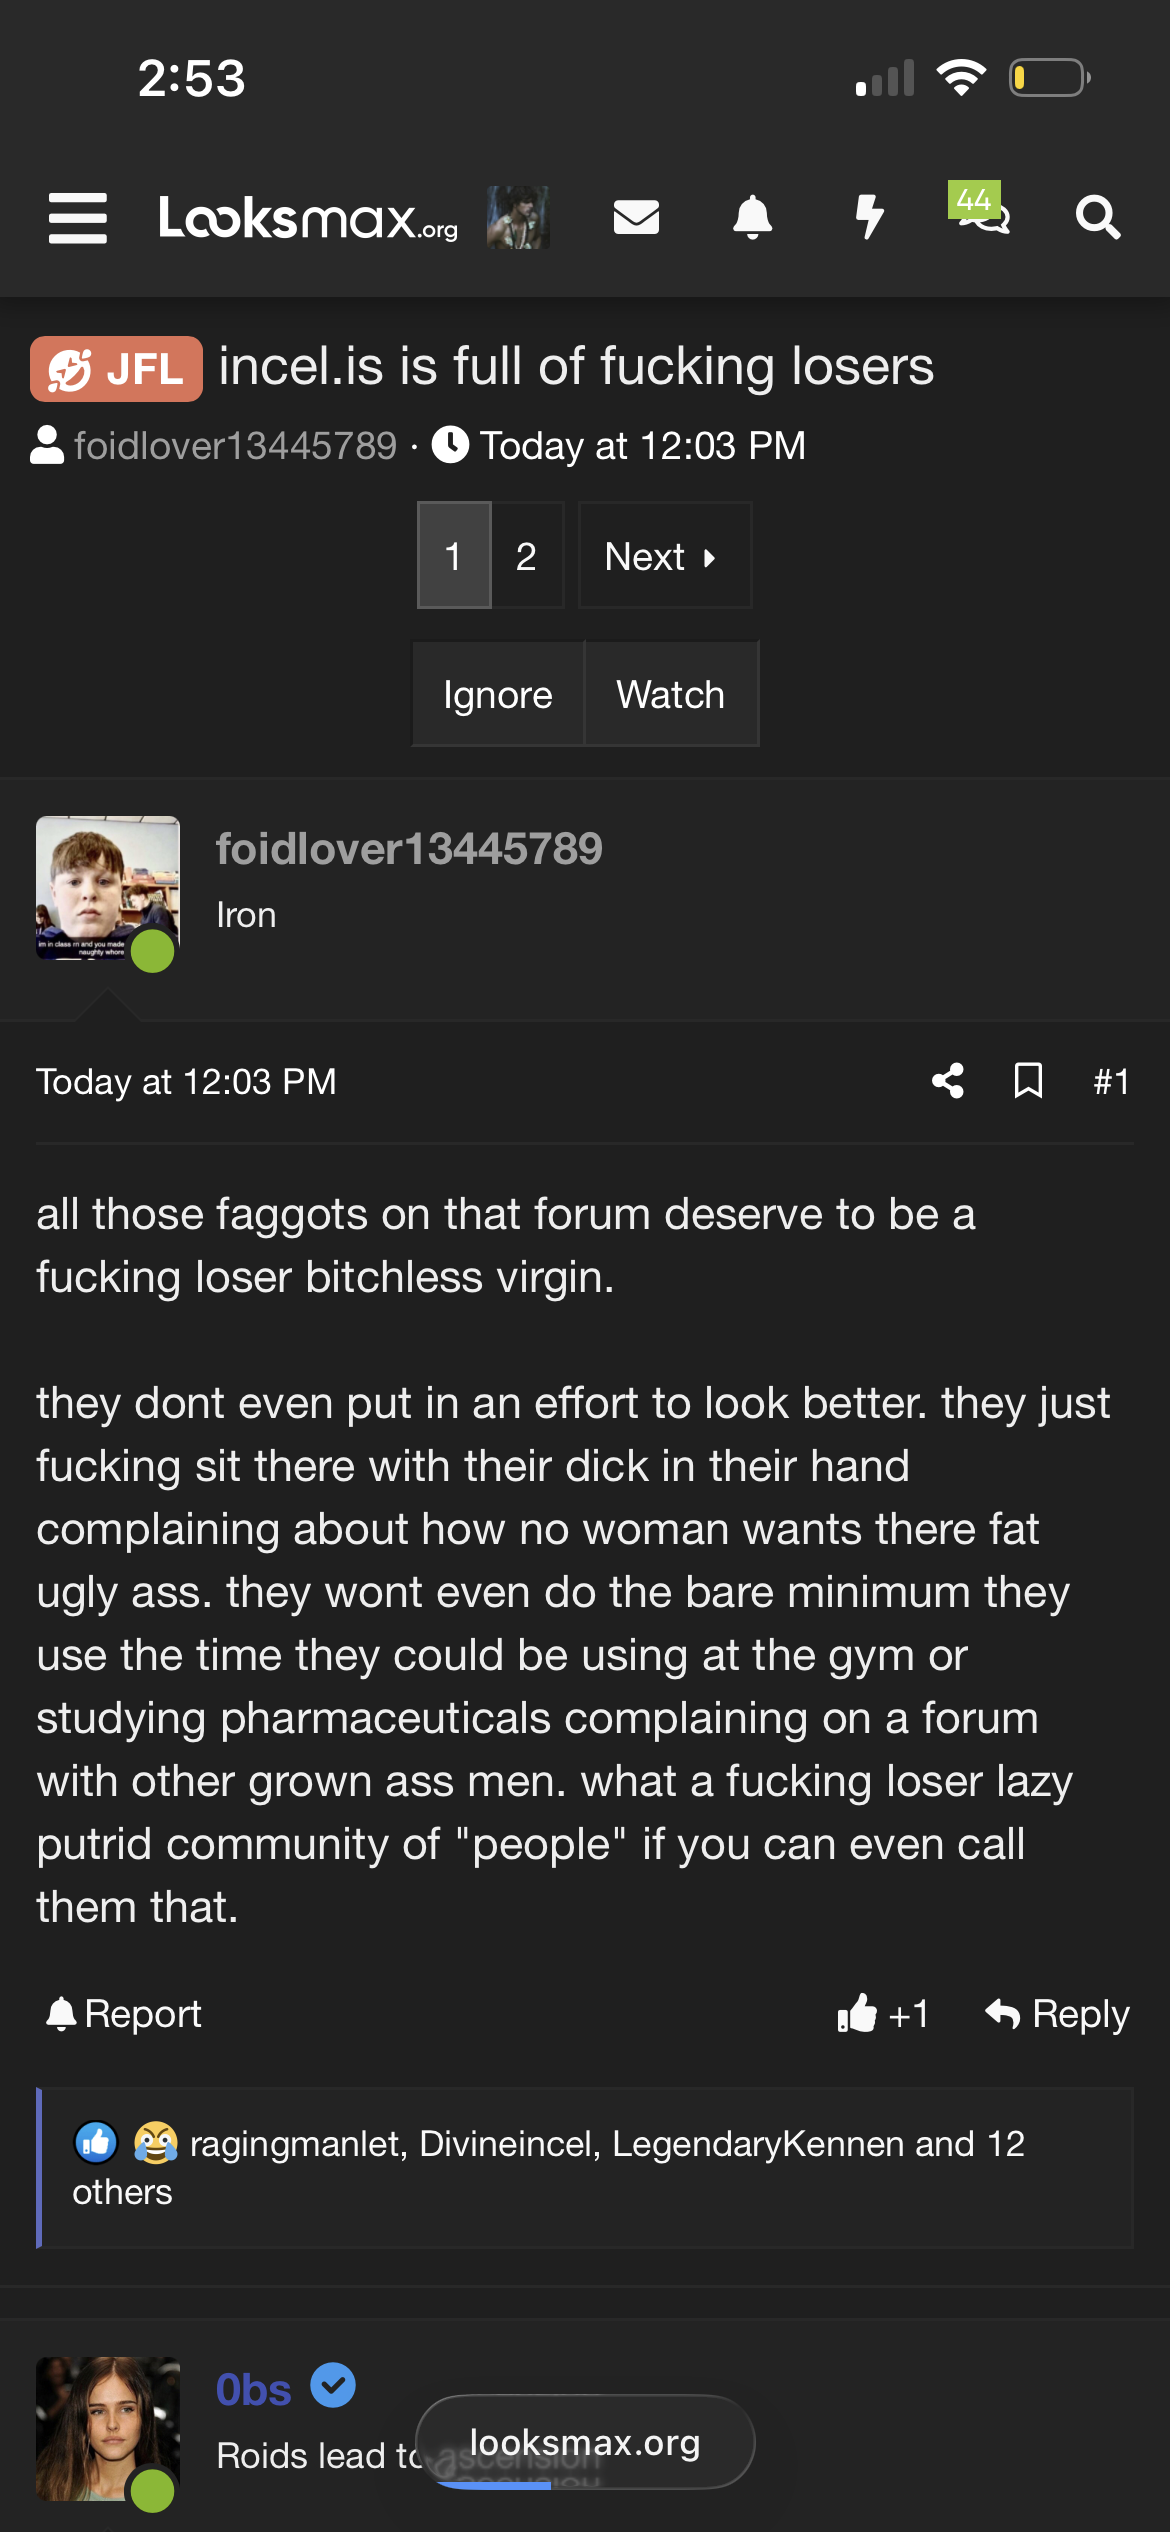Viewport: 1170px width, 2532px height.
Task: Share post #1 with share icon
Action: (948, 1081)
